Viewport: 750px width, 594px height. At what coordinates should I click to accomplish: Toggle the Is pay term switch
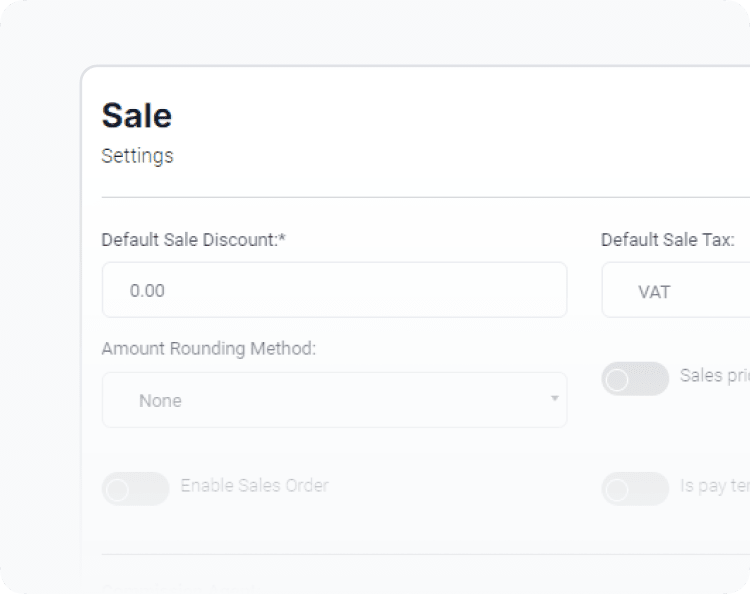(x=634, y=489)
